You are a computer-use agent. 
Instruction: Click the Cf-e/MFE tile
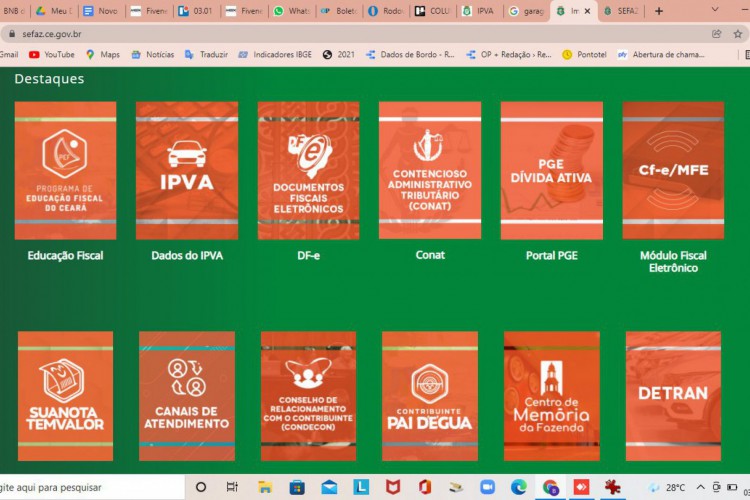(672, 170)
